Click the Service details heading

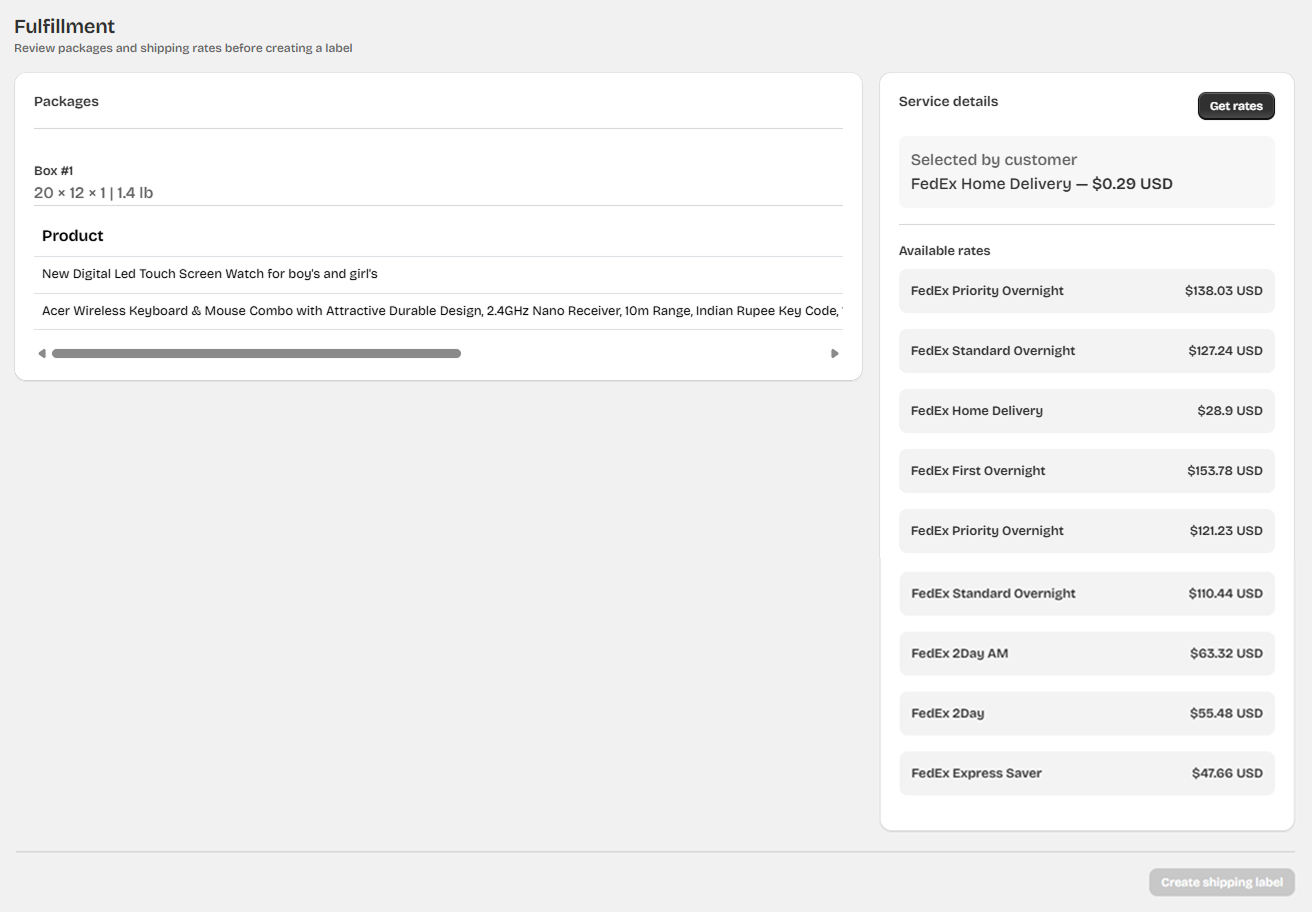point(948,101)
